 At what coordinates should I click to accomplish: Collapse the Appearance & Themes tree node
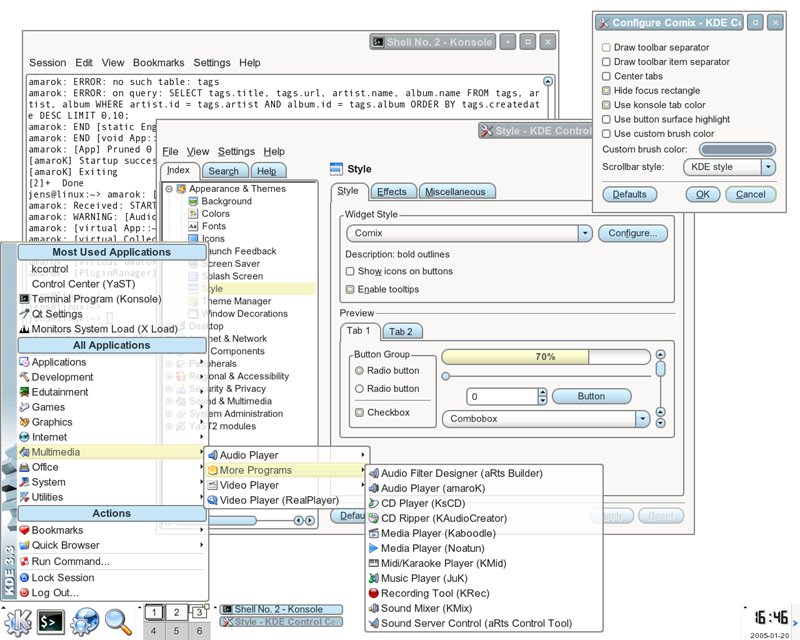[x=169, y=189]
